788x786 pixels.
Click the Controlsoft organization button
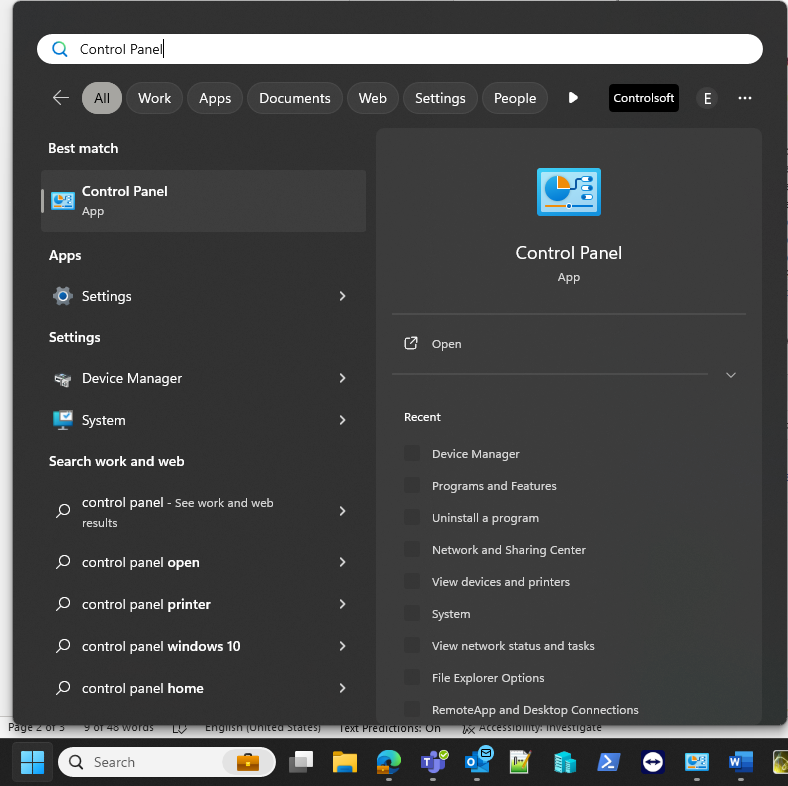644,98
